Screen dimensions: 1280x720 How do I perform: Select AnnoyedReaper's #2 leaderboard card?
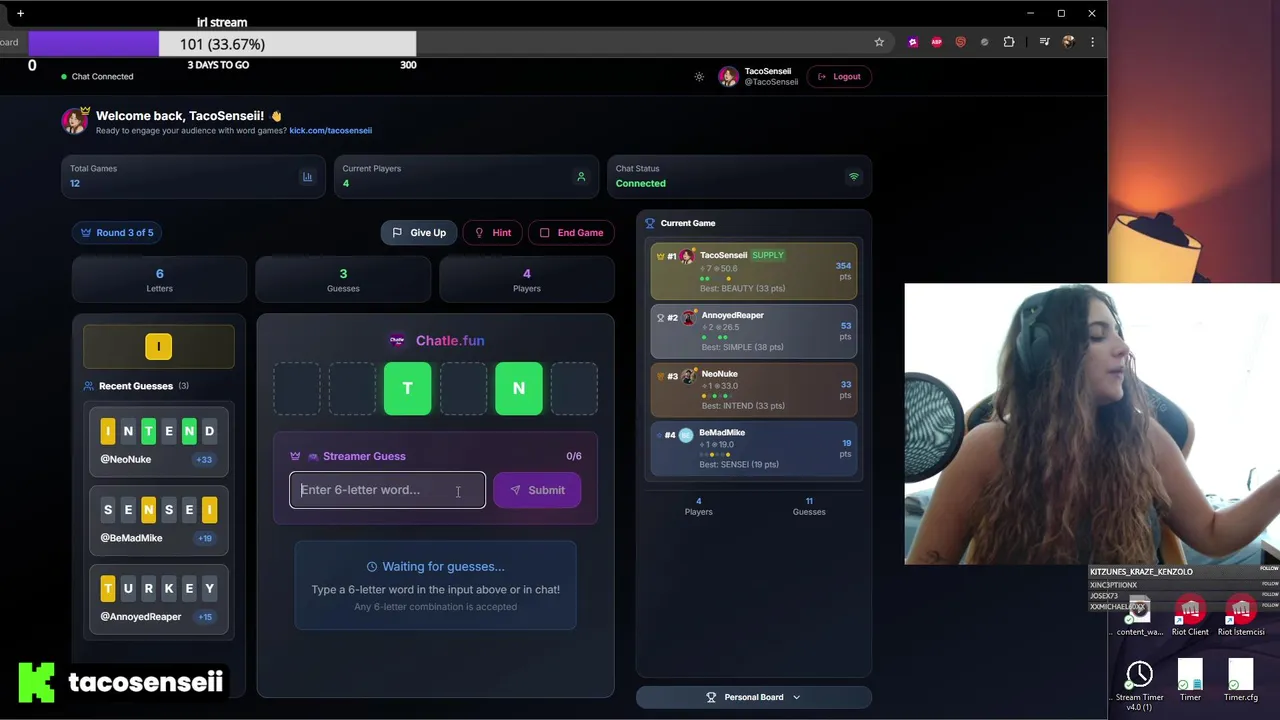pos(754,331)
